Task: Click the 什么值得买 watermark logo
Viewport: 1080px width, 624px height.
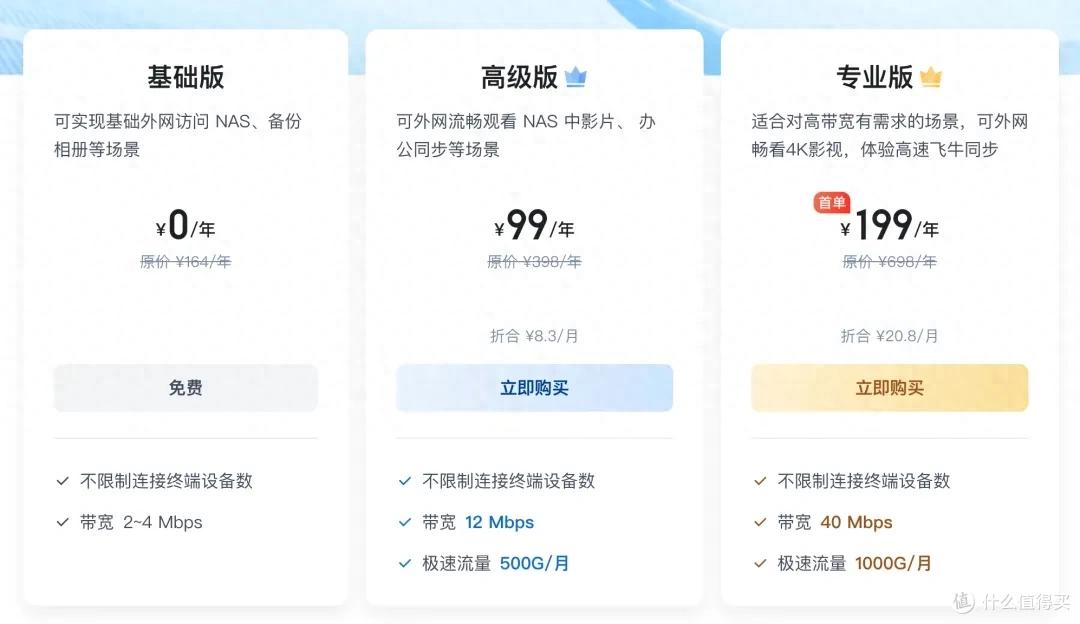Action: click(x=1012, y=601)
